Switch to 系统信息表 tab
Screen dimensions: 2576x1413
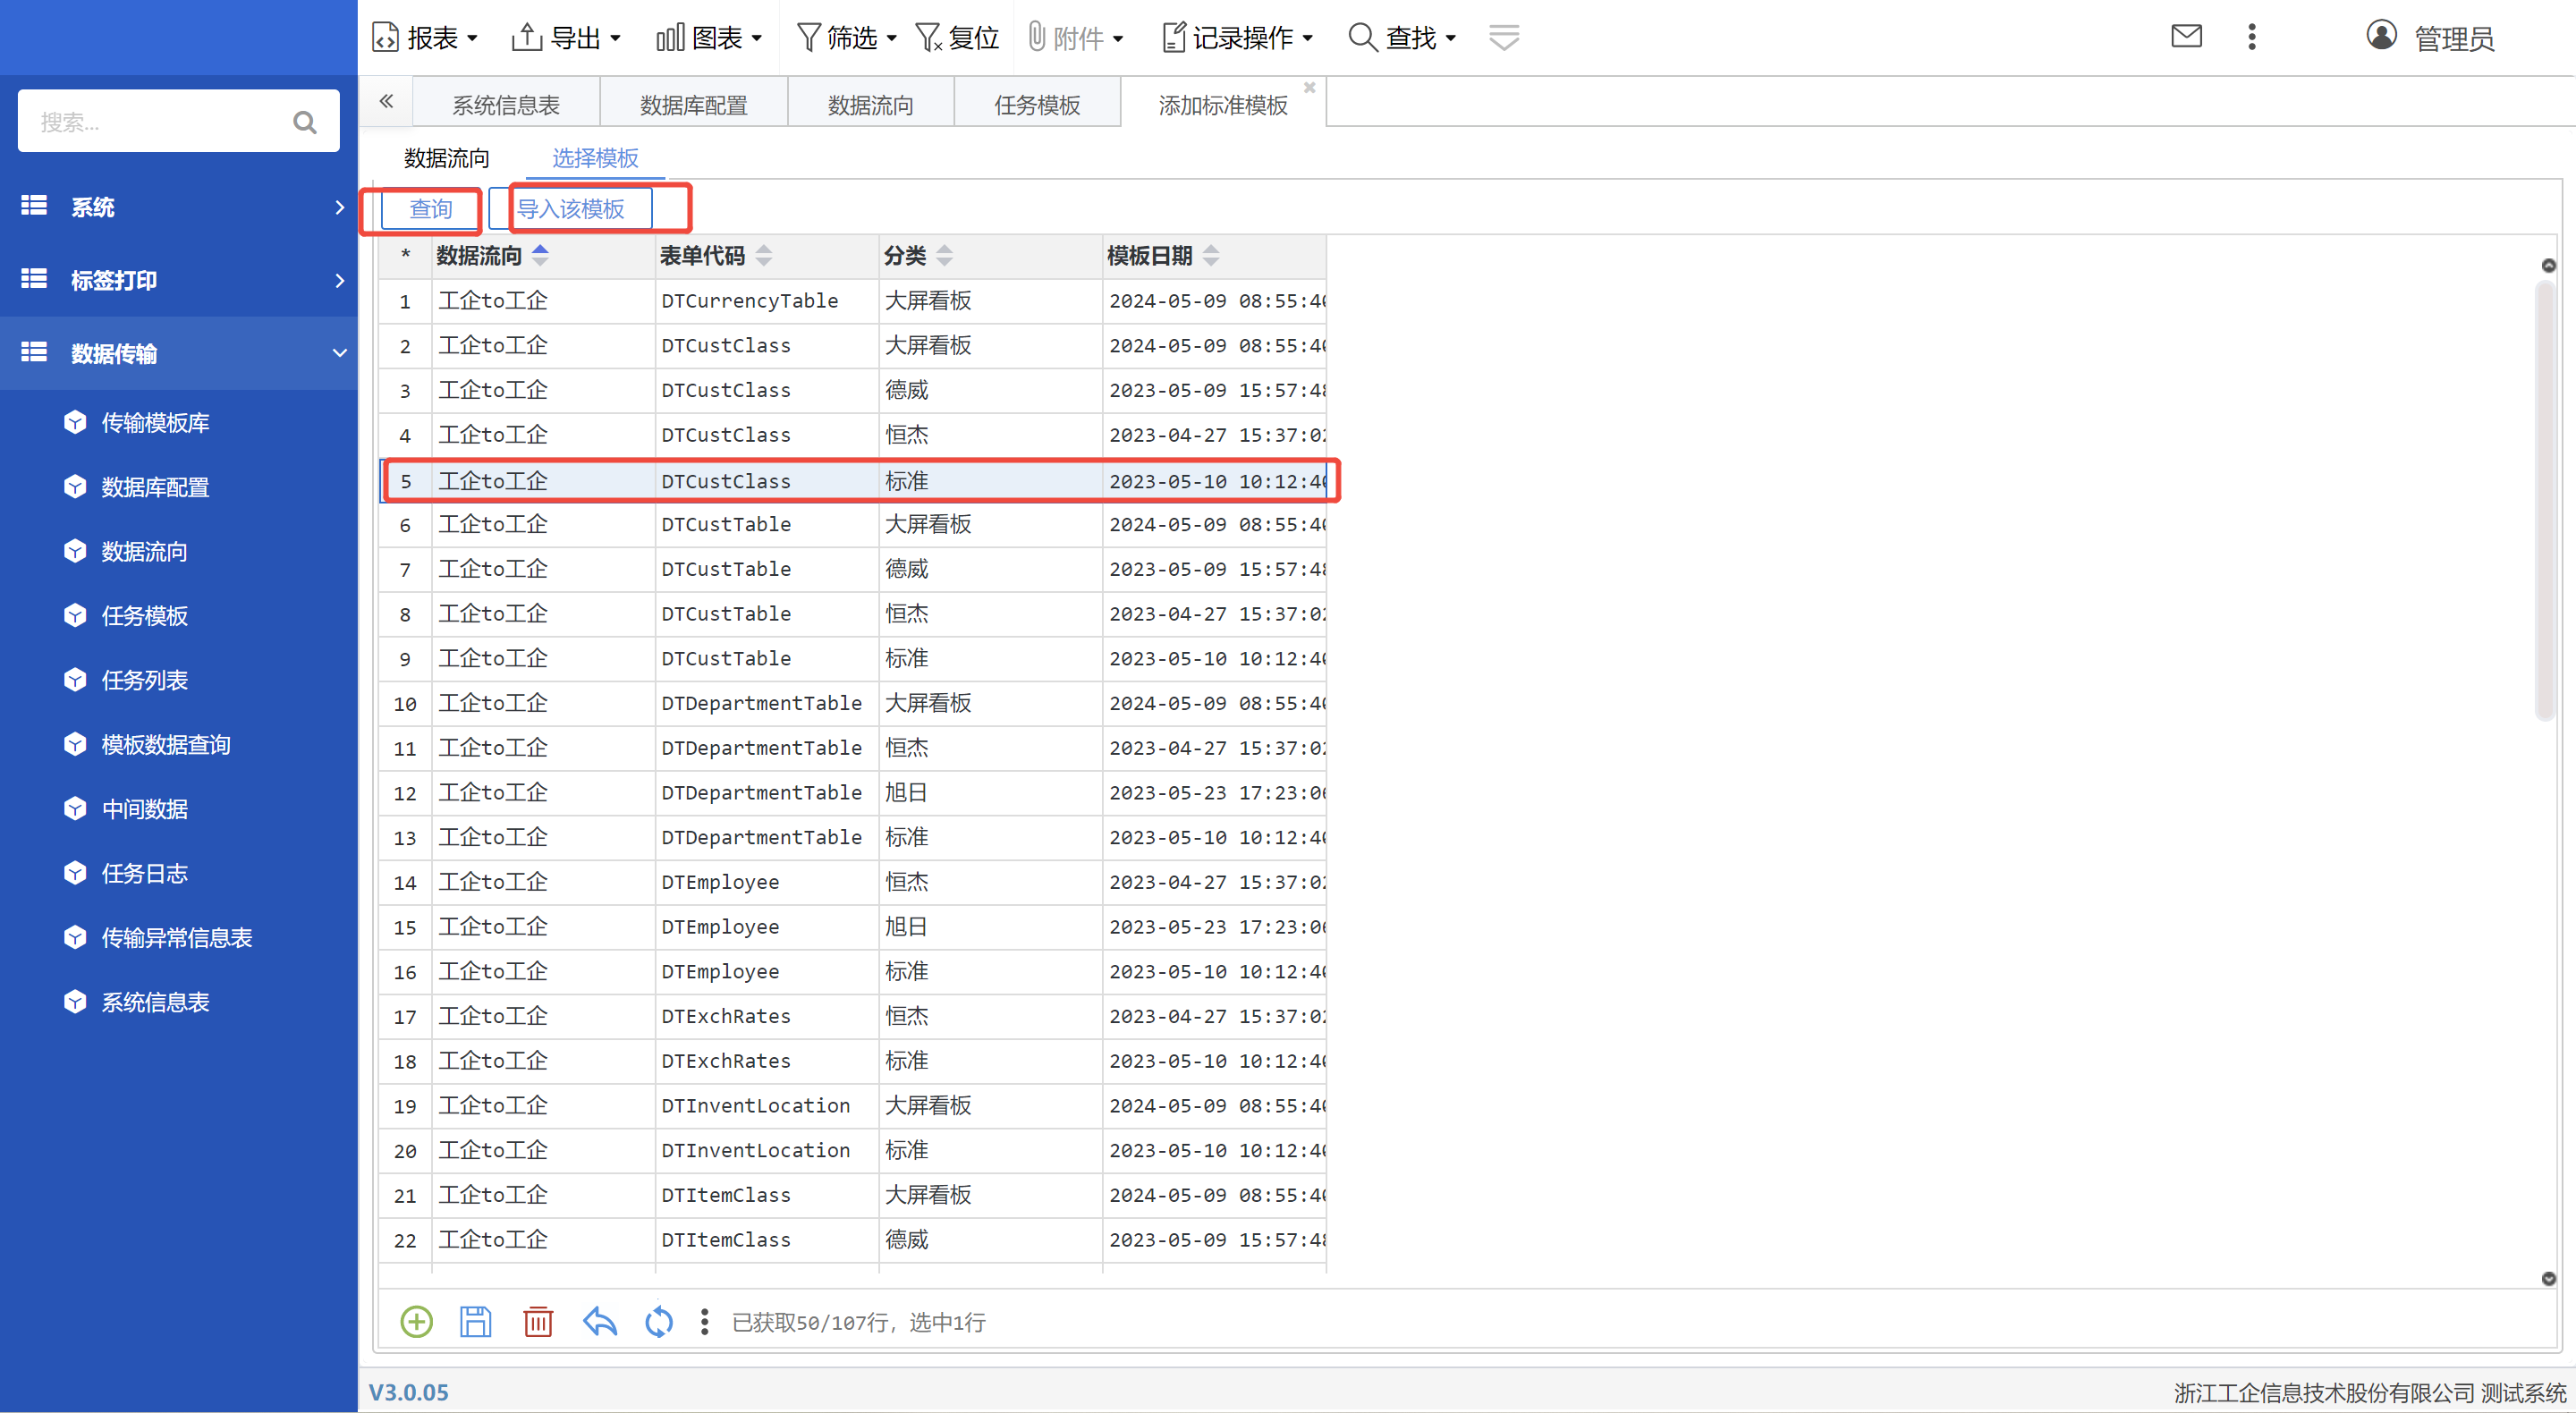[506, 105]
